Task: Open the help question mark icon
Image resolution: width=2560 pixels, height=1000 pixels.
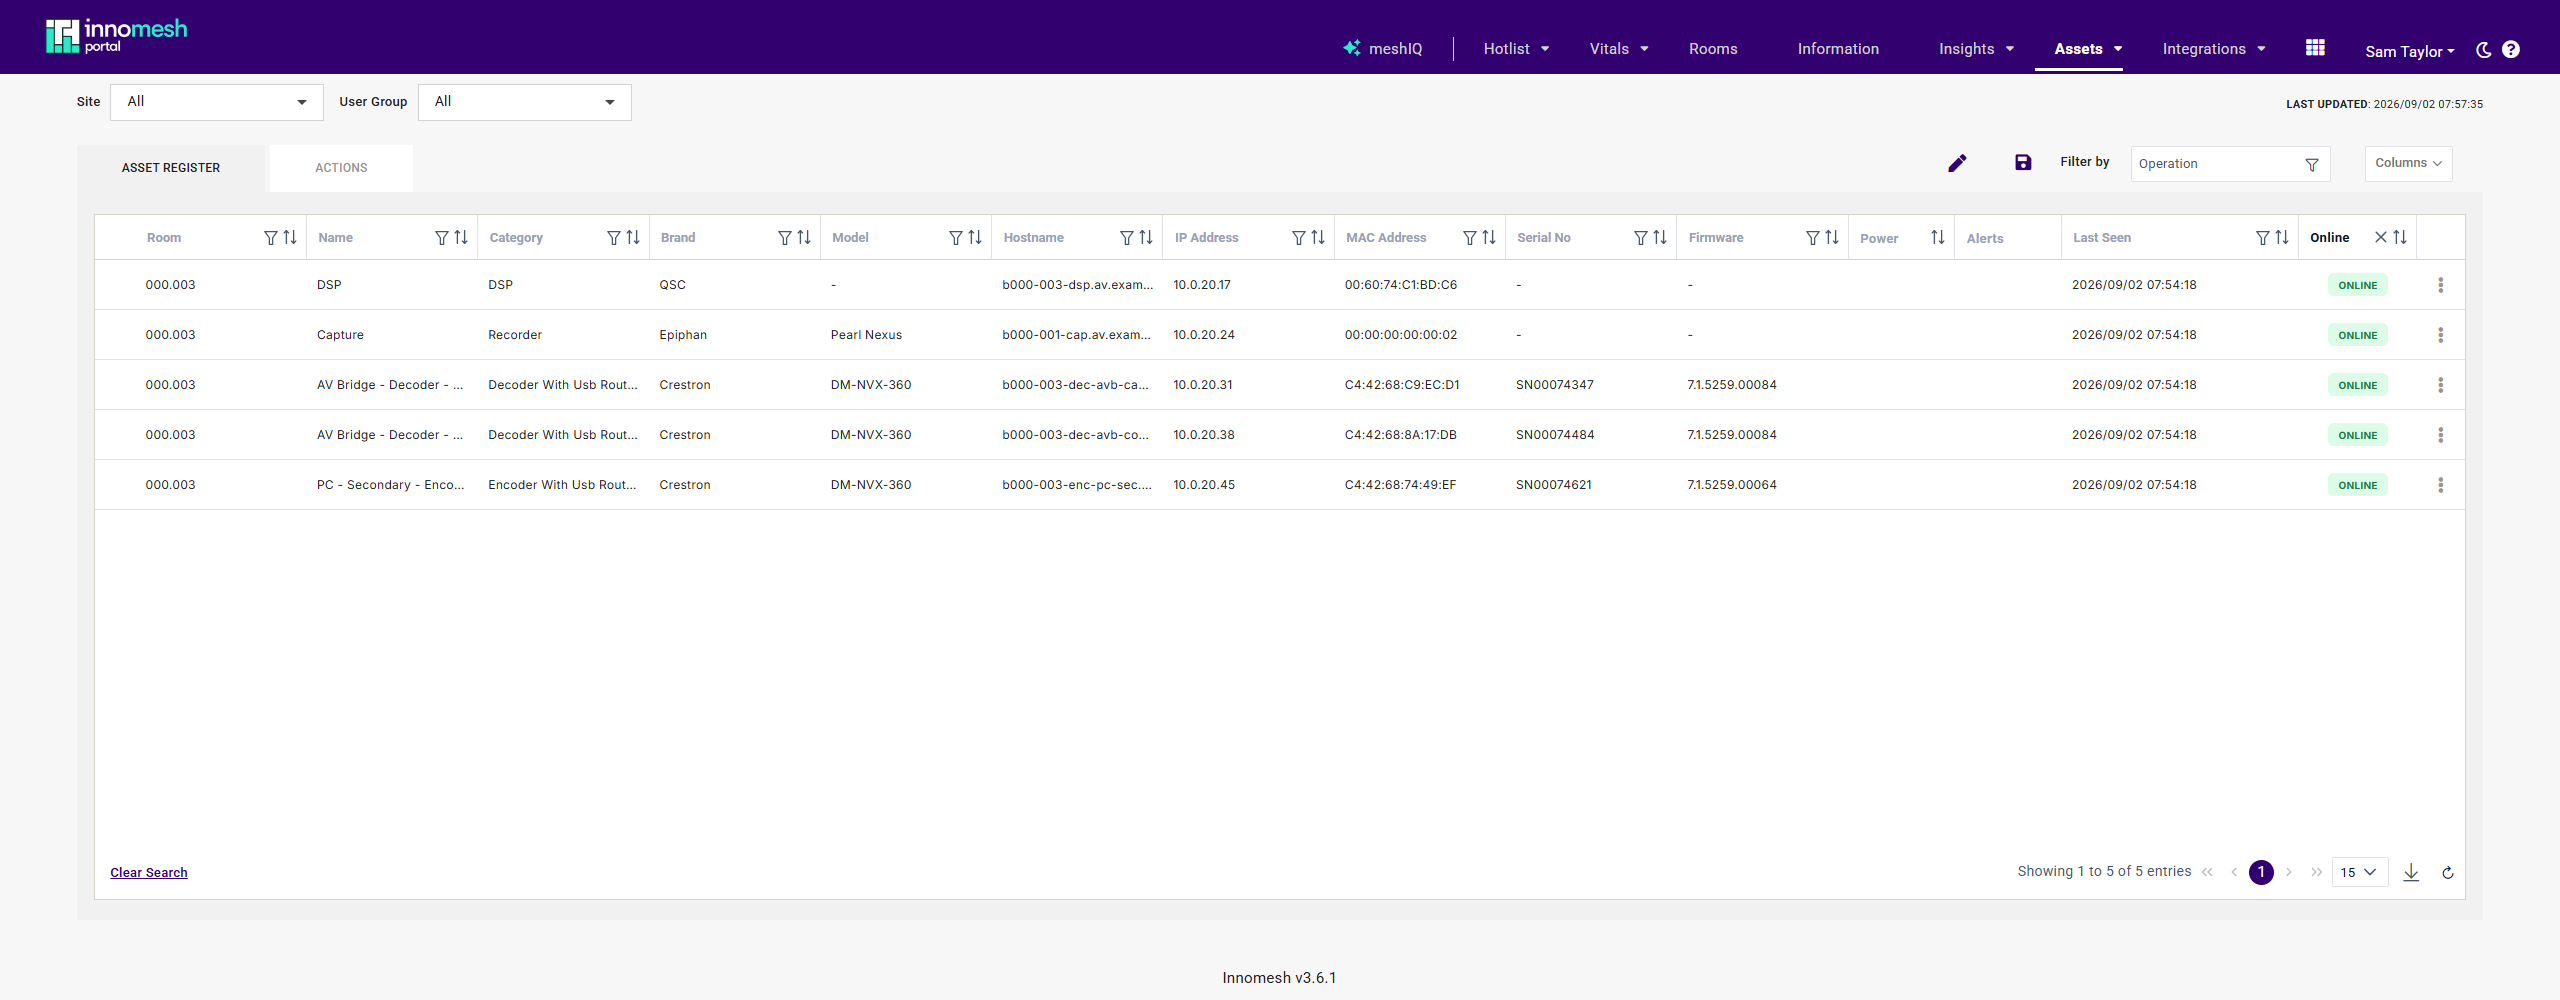Action: click(x=2511, y=50)
